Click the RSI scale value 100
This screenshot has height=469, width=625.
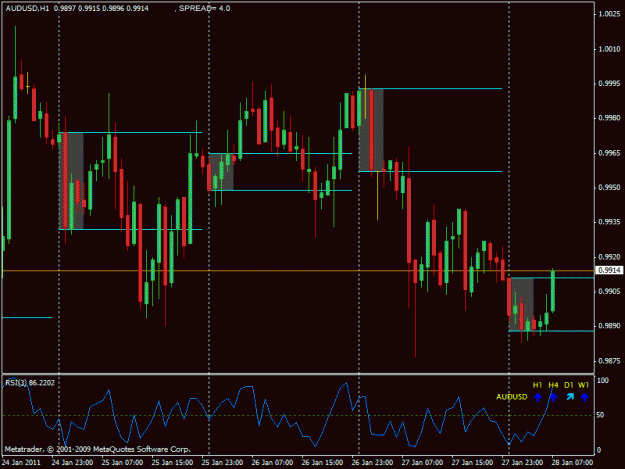click(603, 381)
